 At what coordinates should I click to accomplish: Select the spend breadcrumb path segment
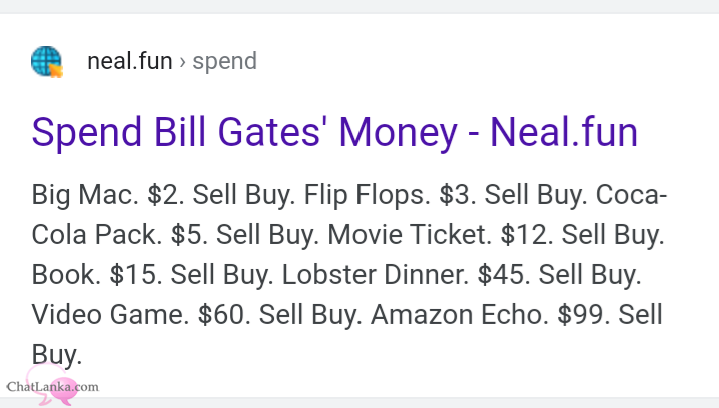[x=224, y=62]
